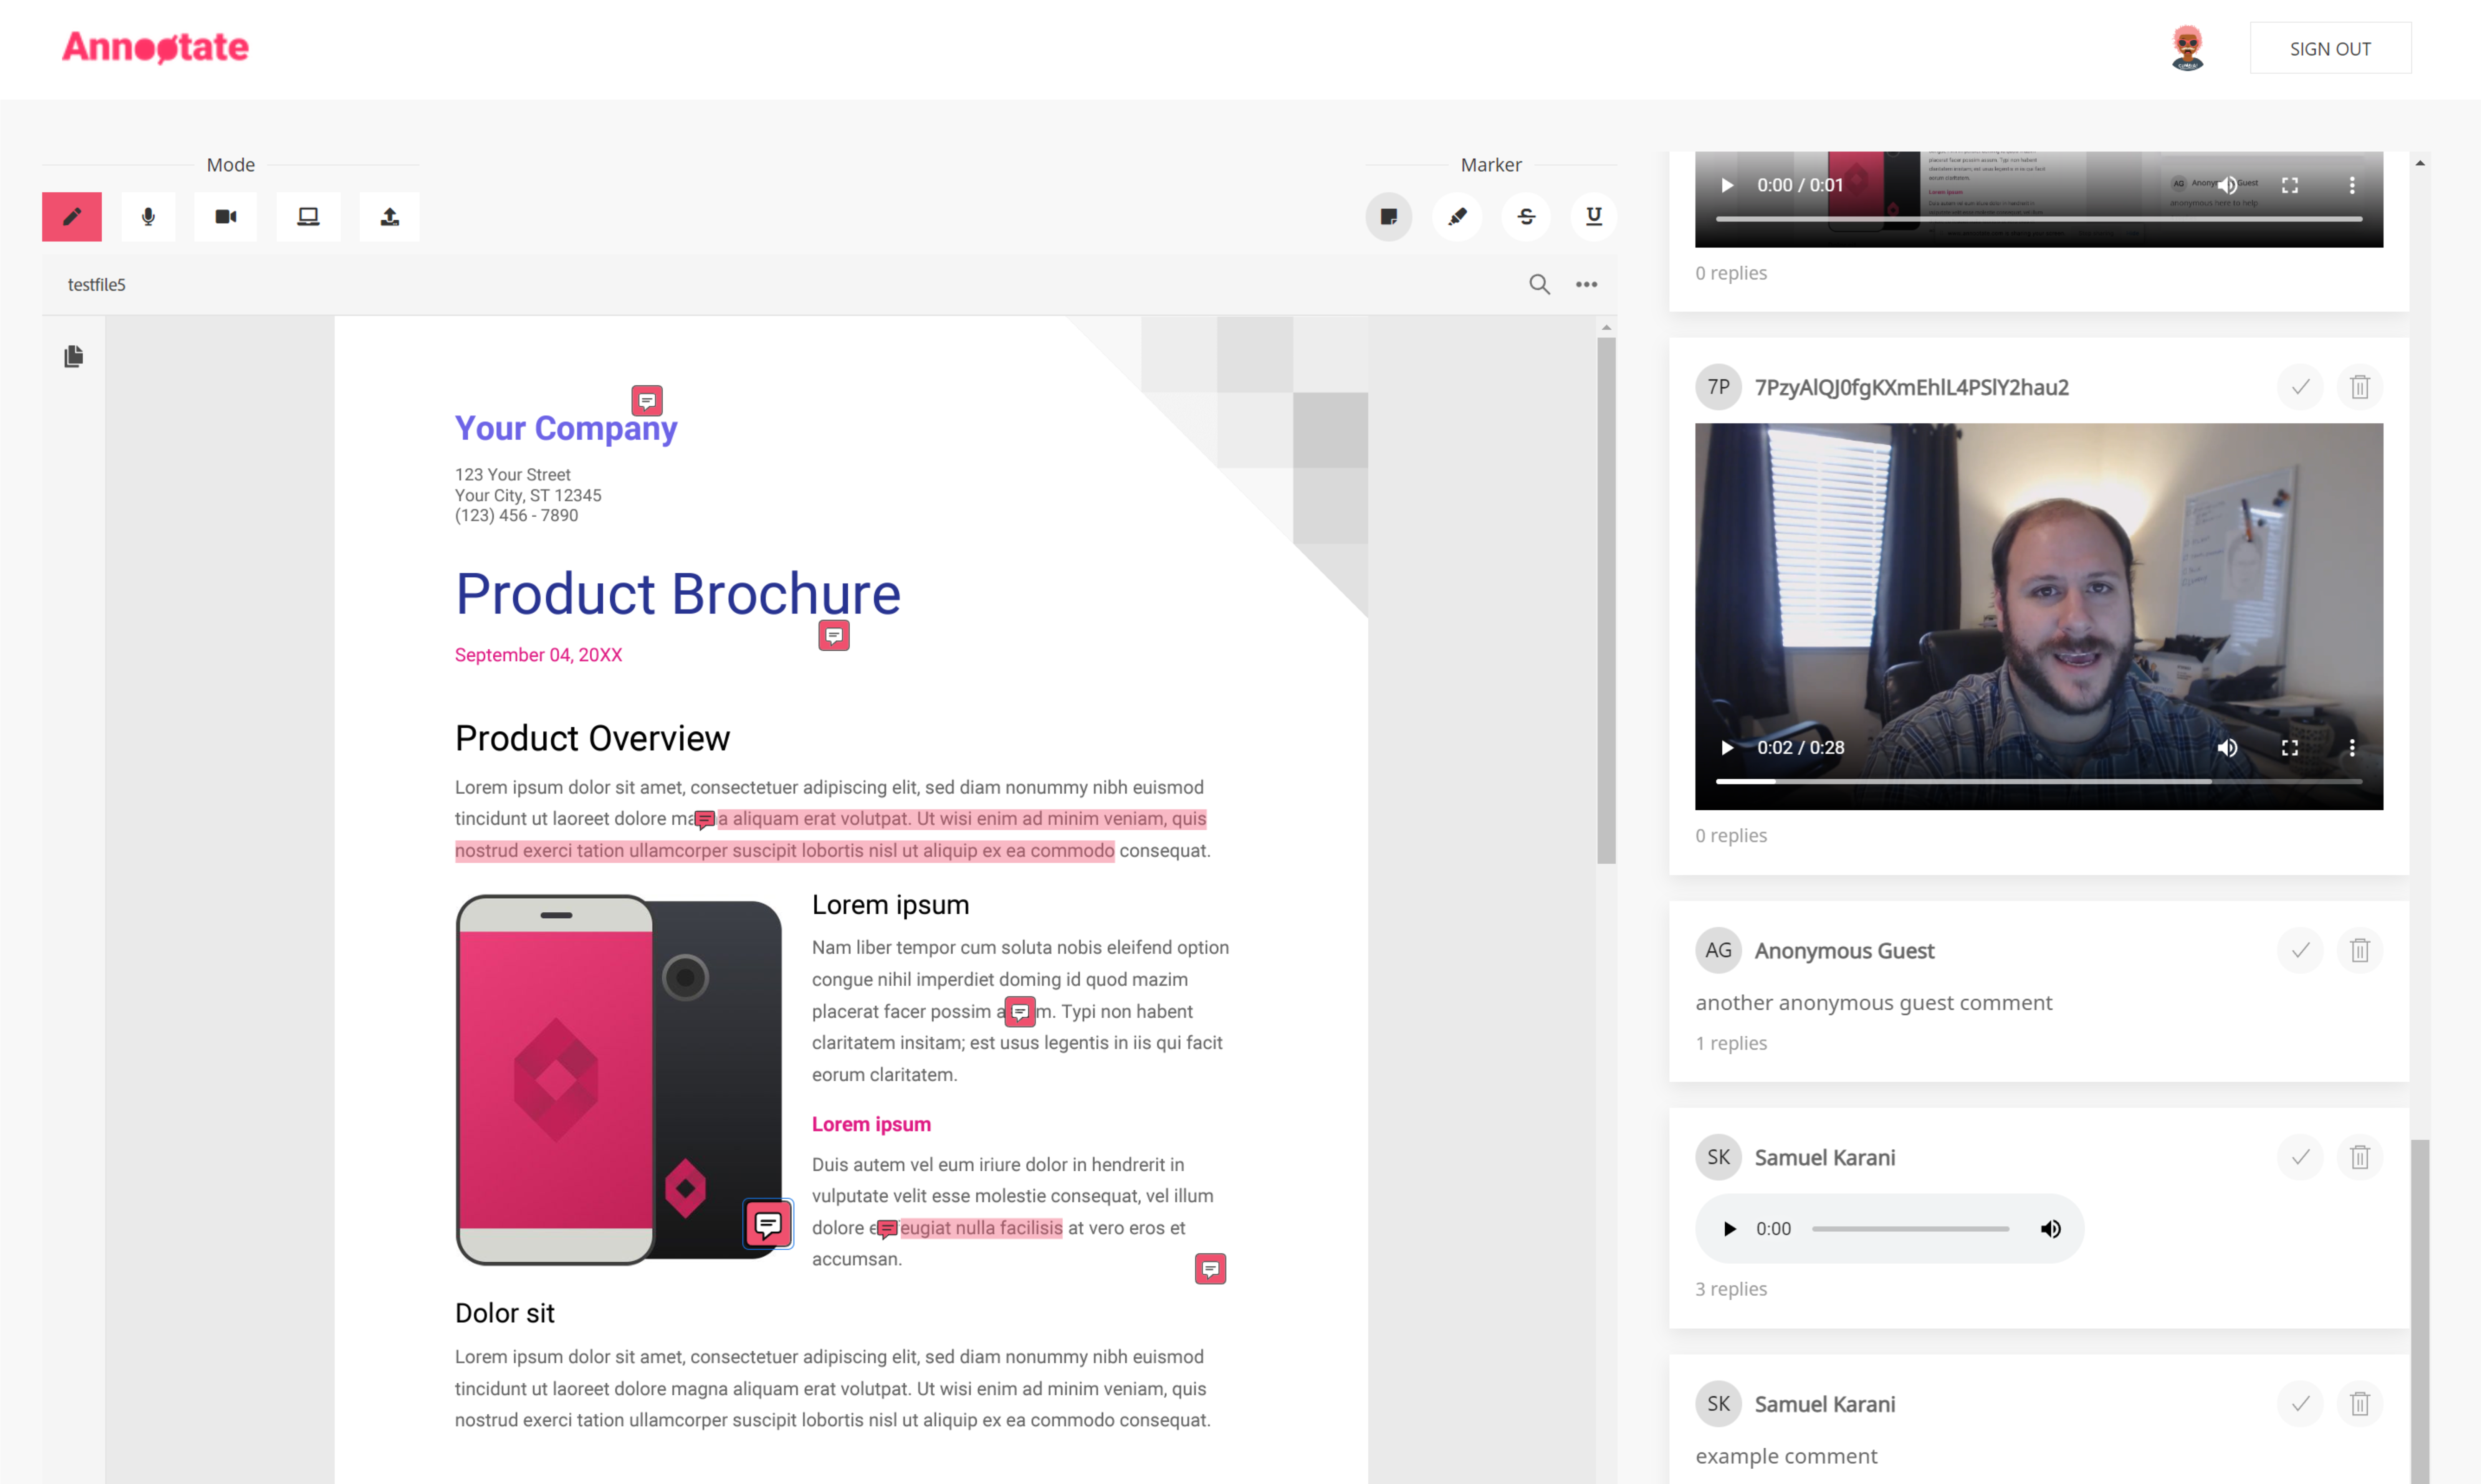Switch to video camera recording mode
This screenshot has width=2481, height=1484.
[x=226, y=217]
